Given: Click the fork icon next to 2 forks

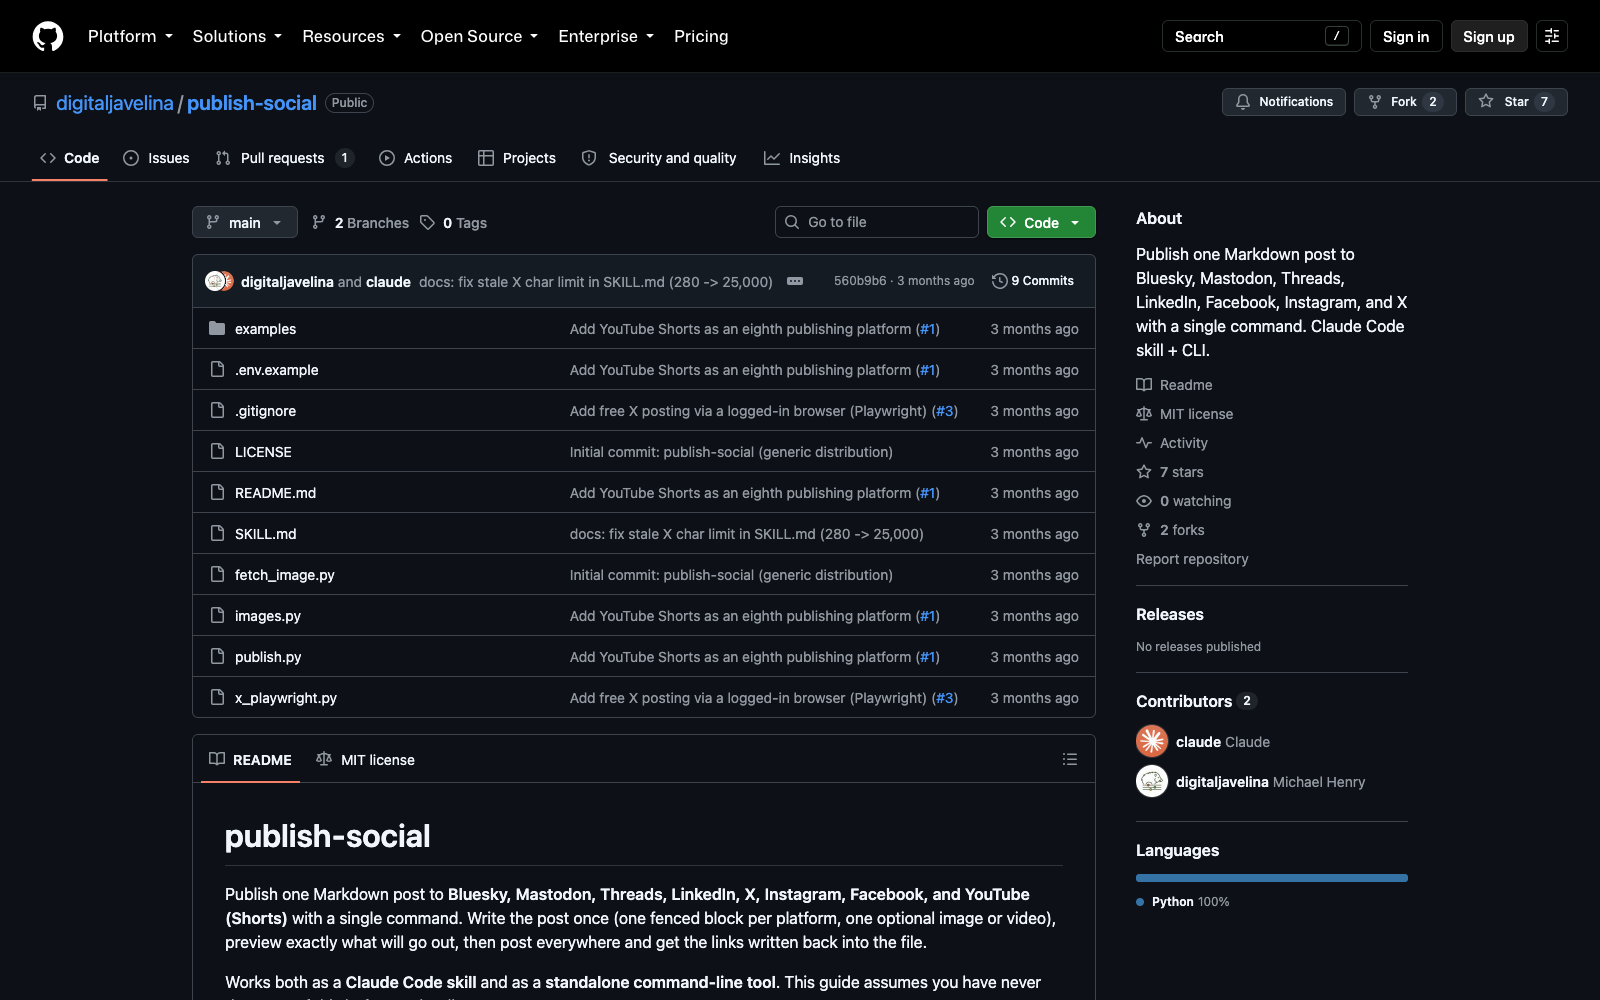Looking at the screenshot, I should pyautogui.click(x=1144, y=530).
